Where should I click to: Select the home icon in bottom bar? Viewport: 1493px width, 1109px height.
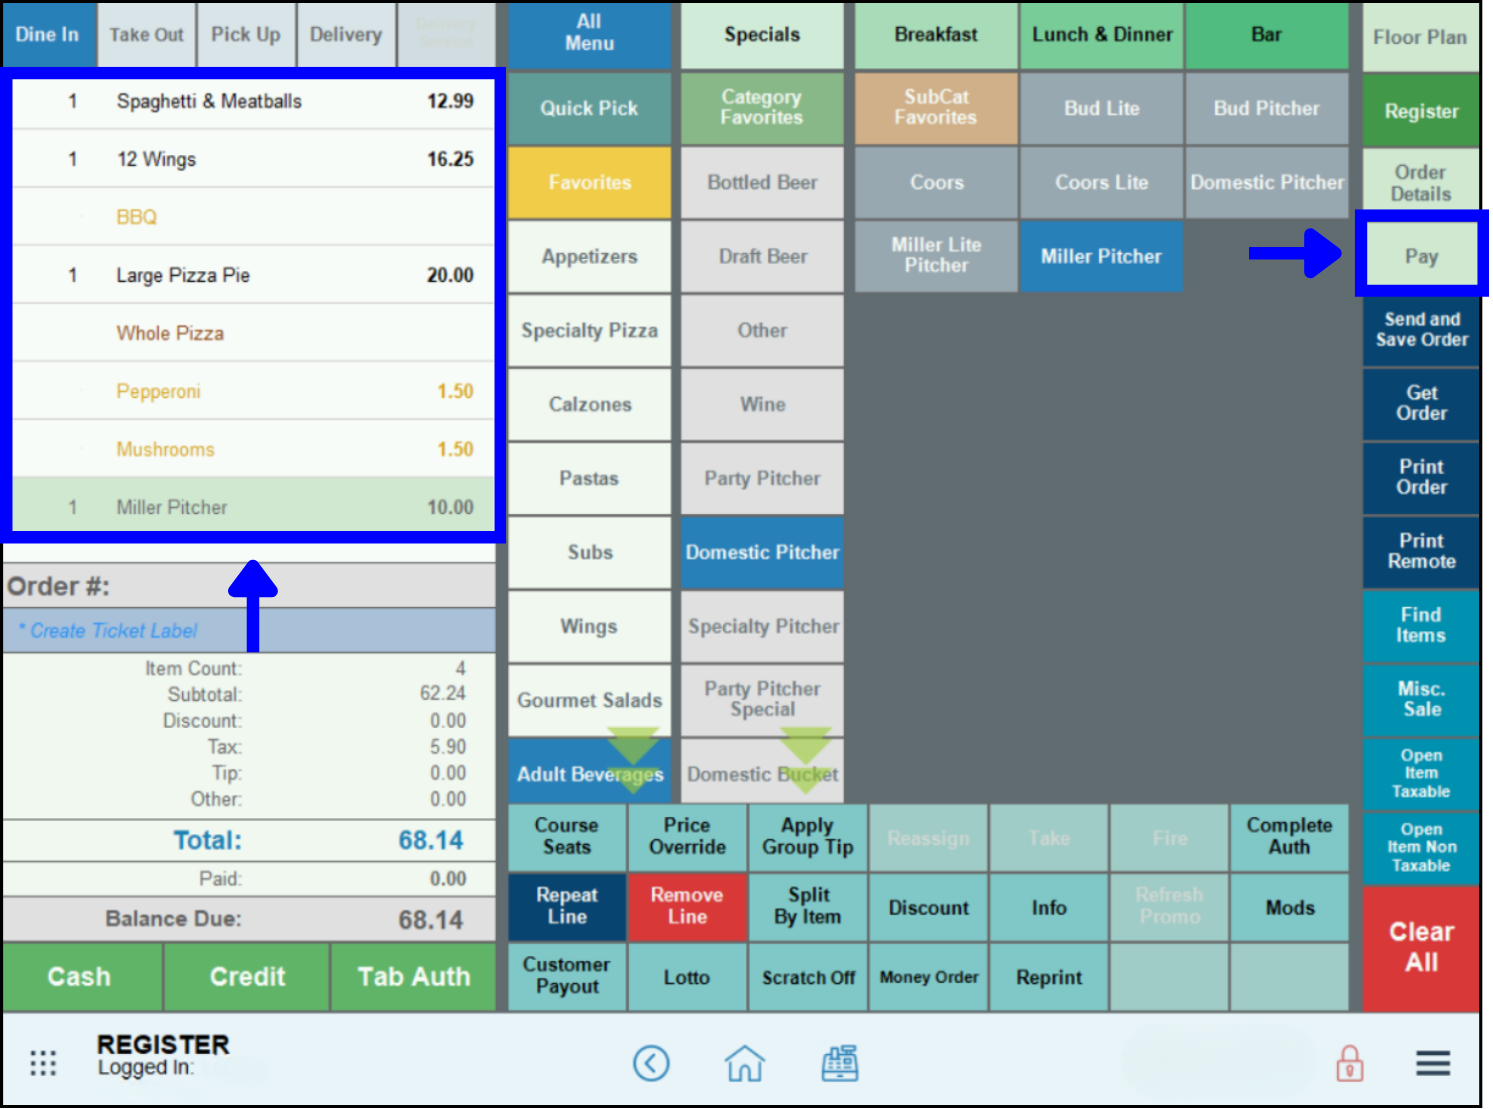(x=745, y=1063)
